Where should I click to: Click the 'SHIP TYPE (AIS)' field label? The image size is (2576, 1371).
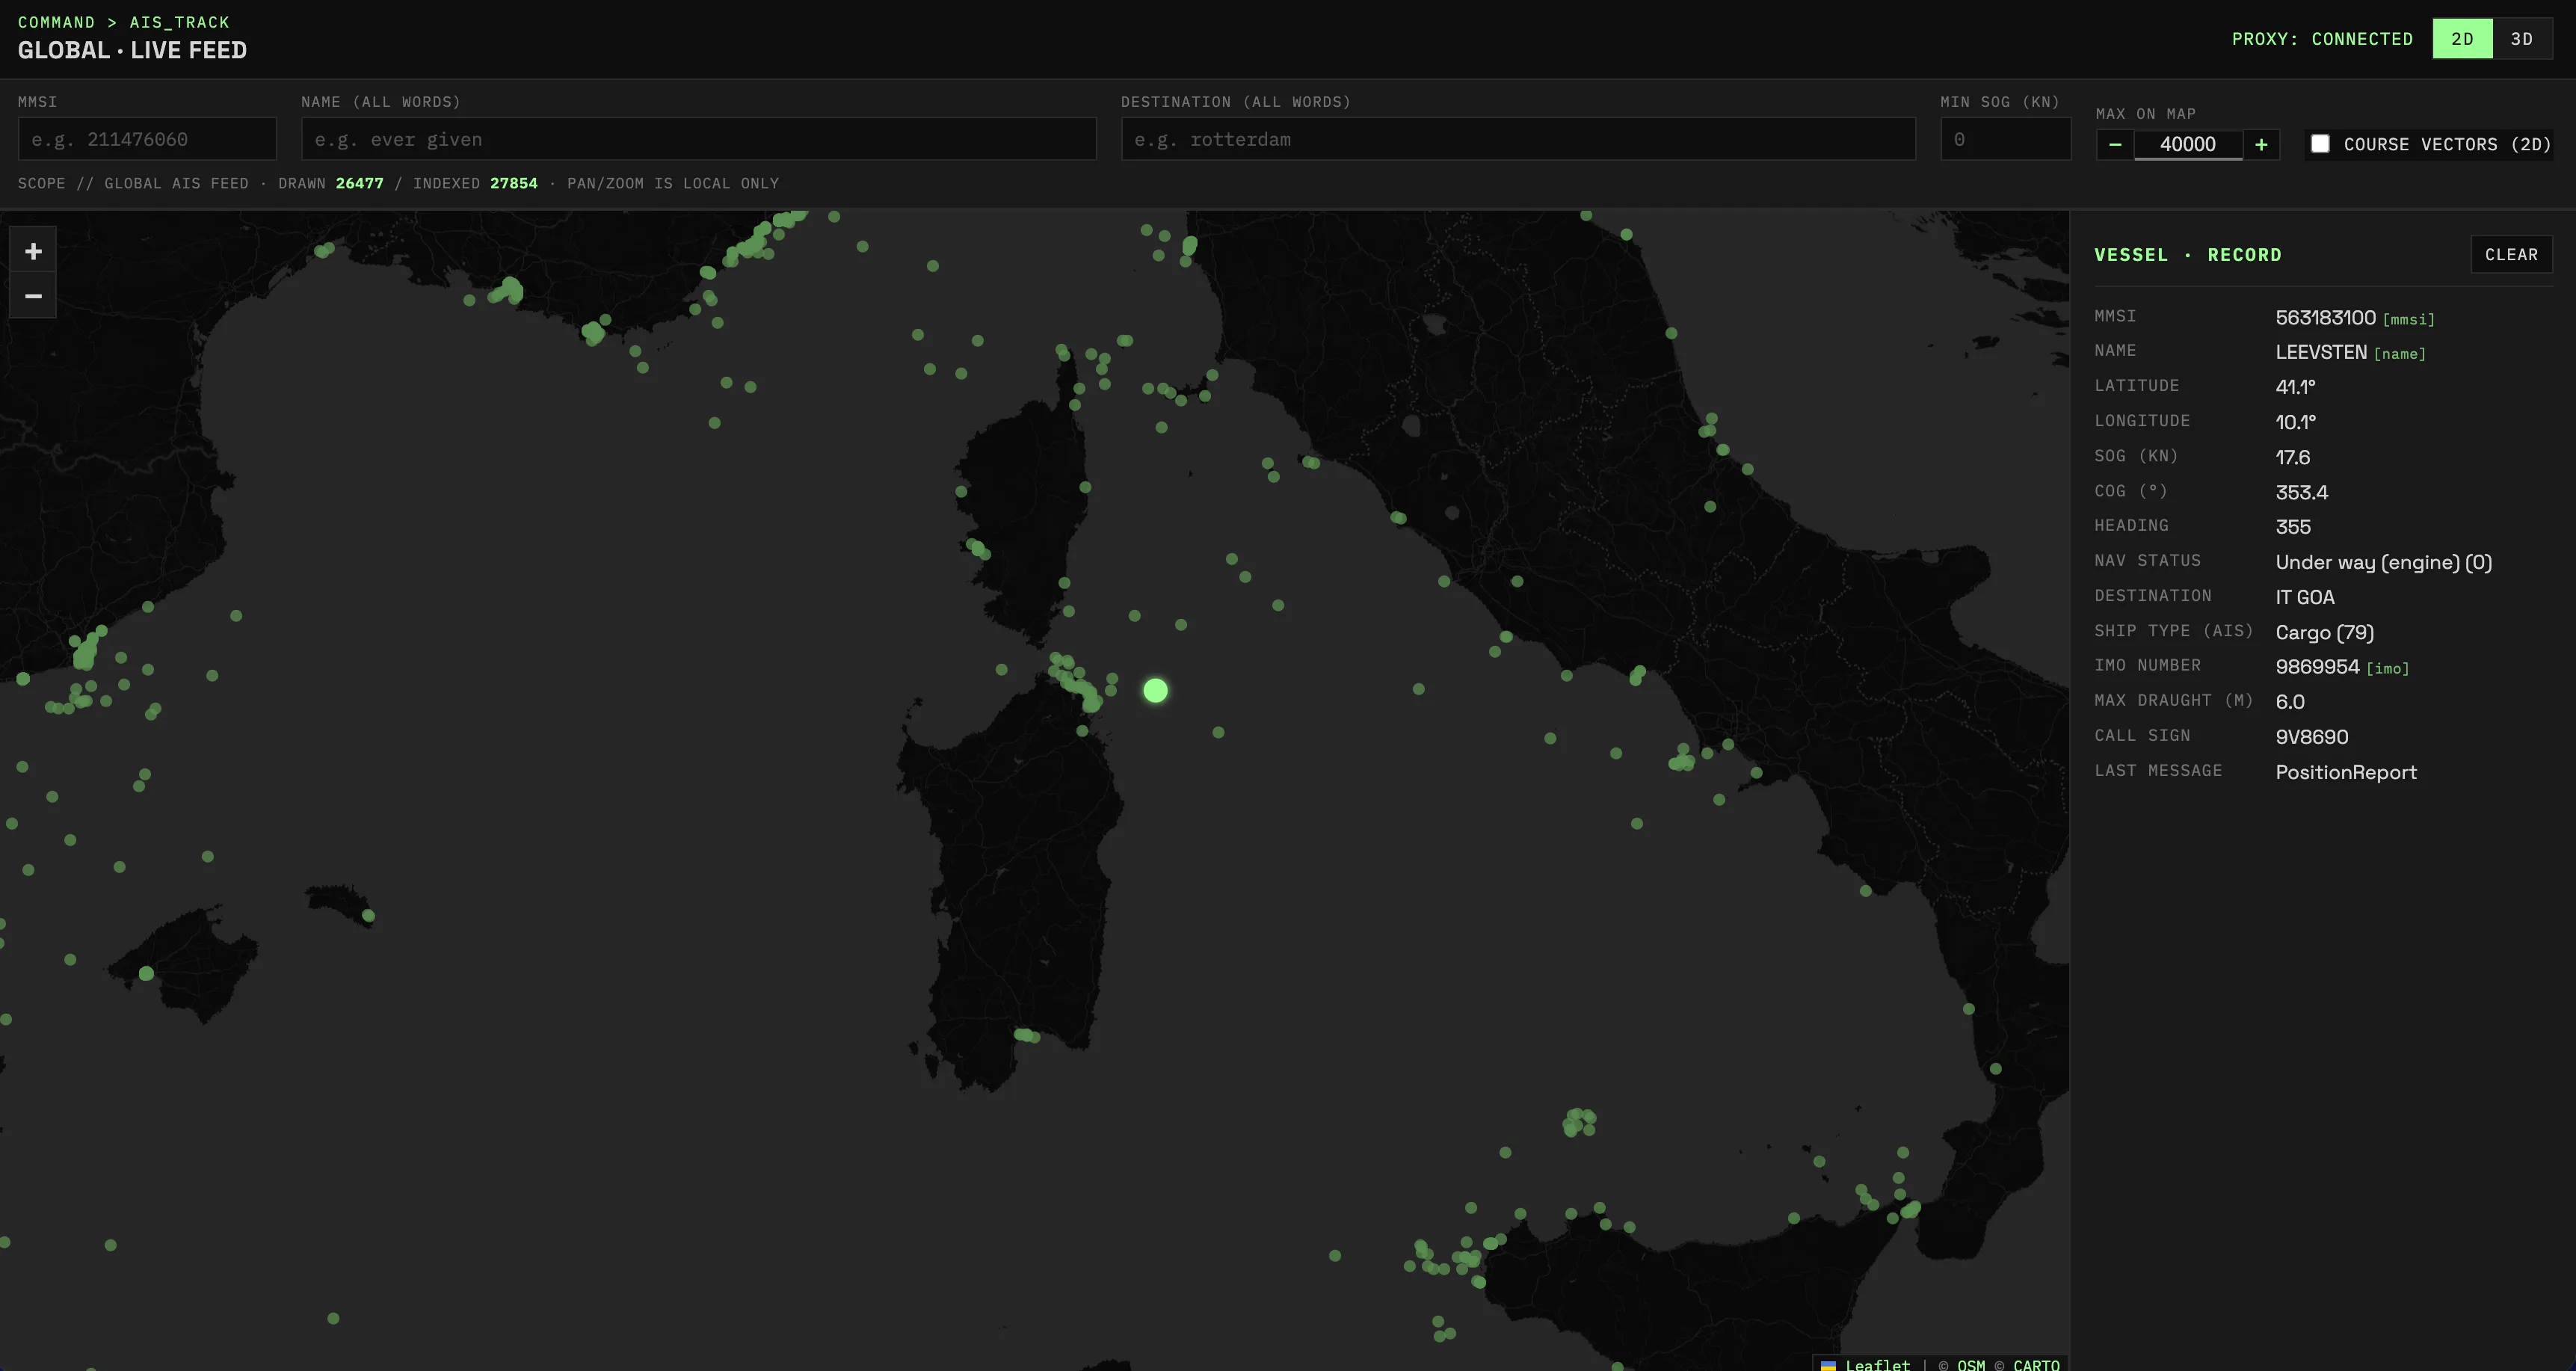(x=2174, y=631)
